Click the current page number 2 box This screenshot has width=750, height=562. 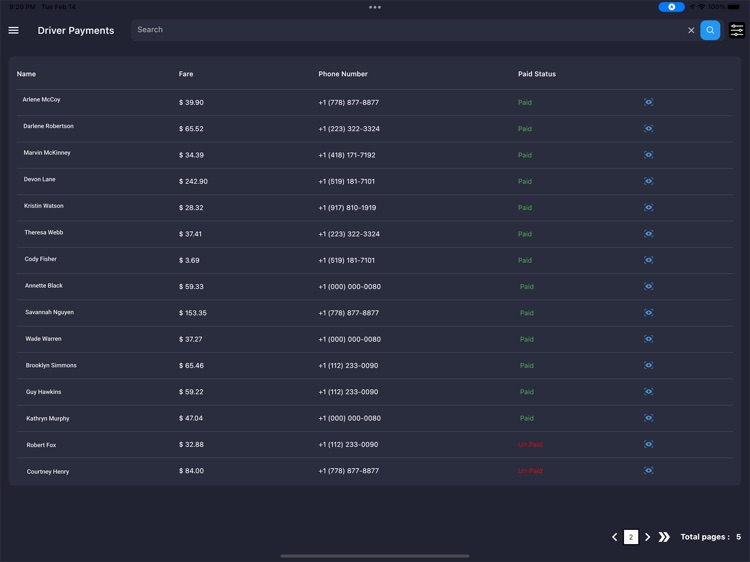click(631, 537)
